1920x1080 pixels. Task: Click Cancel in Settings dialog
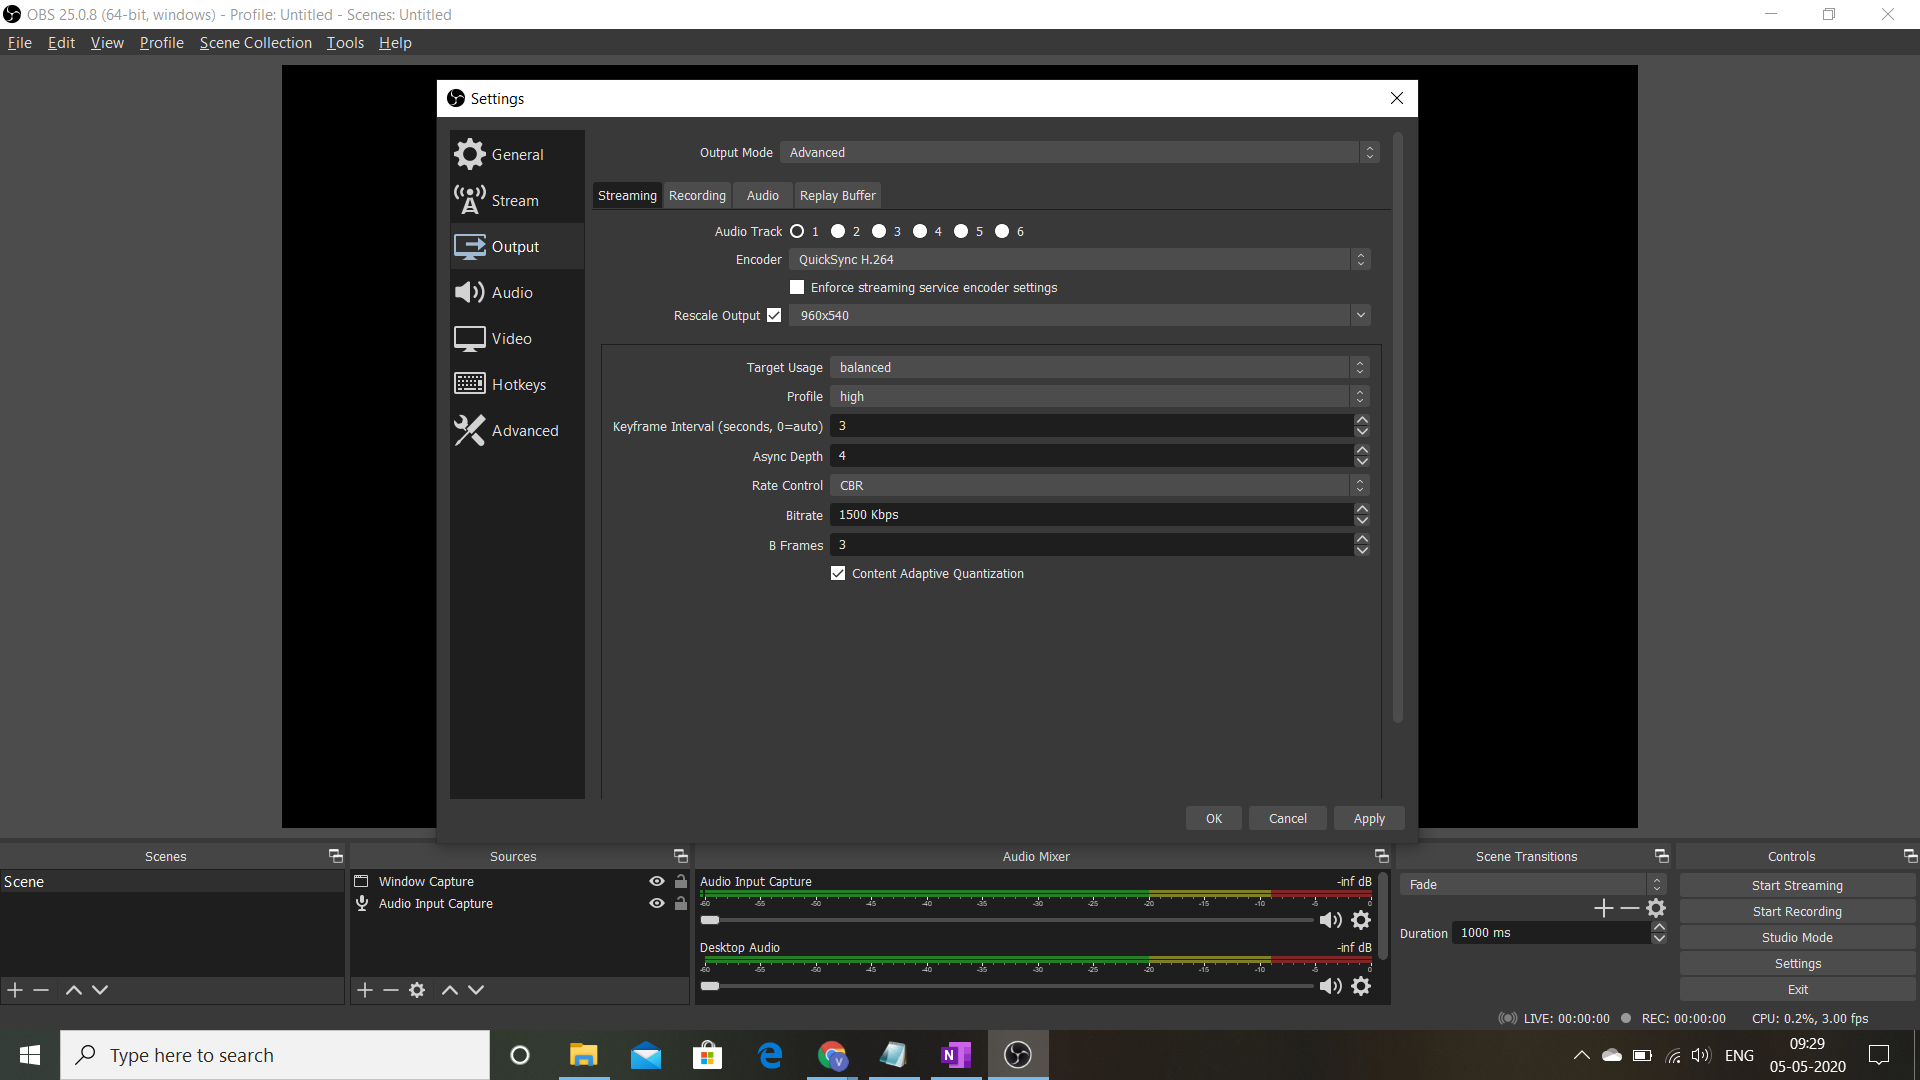coord(1288,818)
